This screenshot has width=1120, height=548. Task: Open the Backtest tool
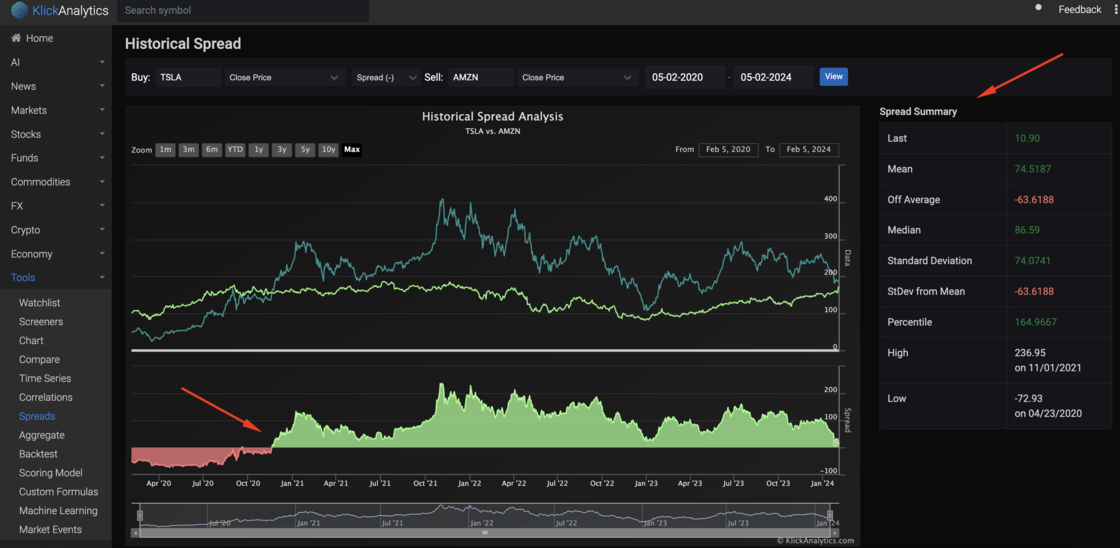pos(39,454)
